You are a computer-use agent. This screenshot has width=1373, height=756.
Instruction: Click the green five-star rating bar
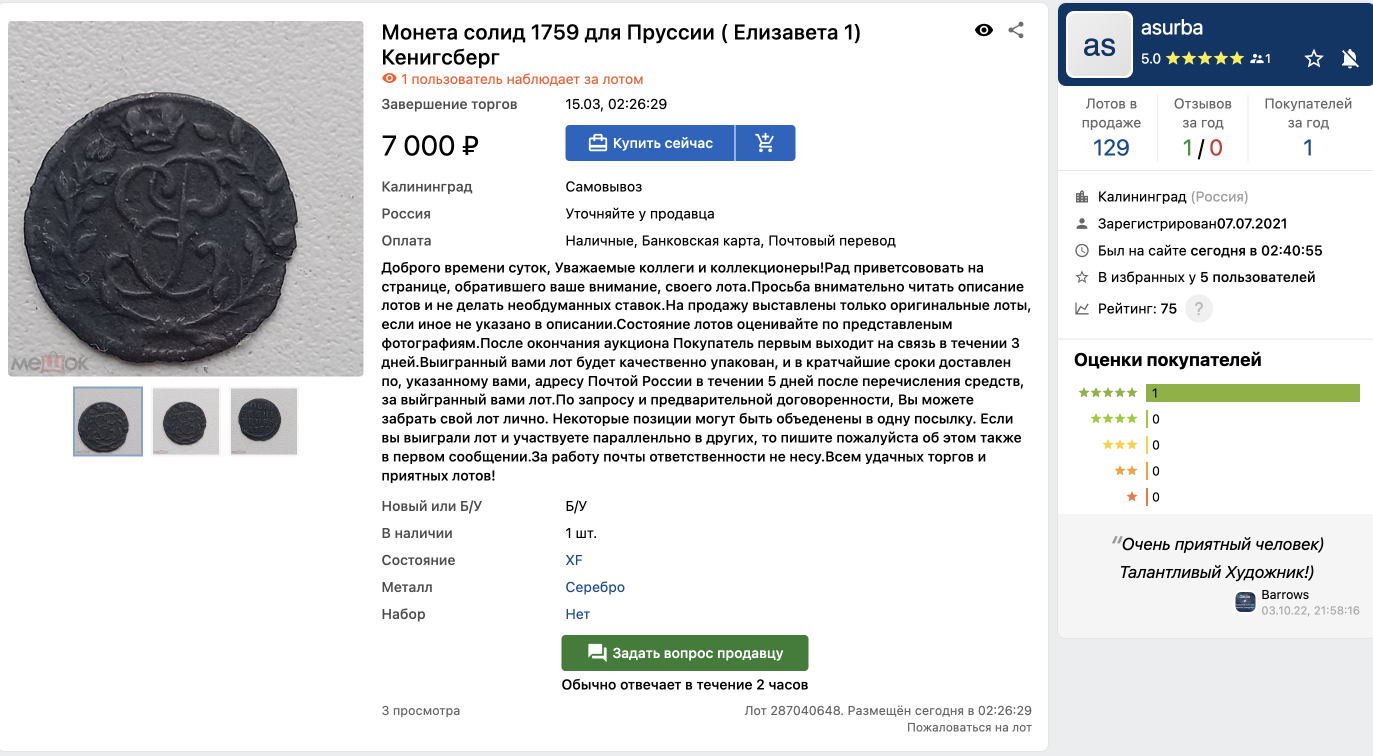pyautogui.click(x=1253, y=393)
